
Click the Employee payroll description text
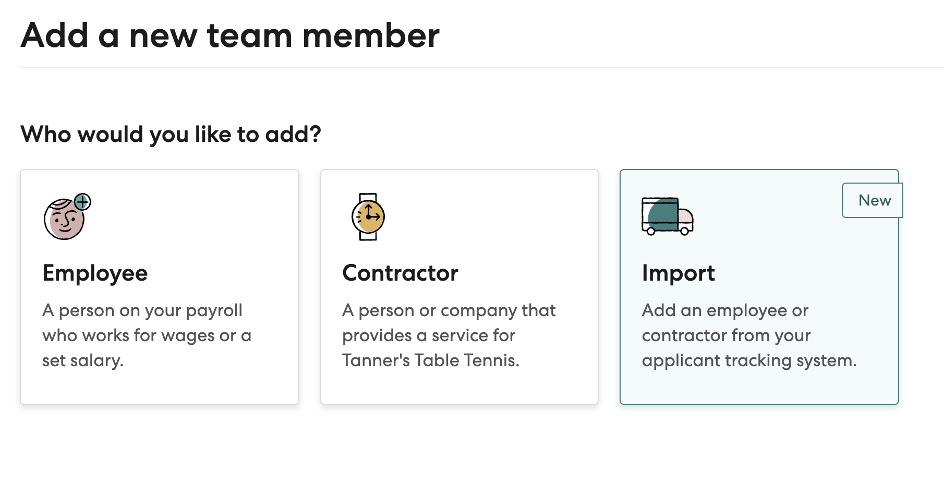pyautogui.click(x=147, y=335)
